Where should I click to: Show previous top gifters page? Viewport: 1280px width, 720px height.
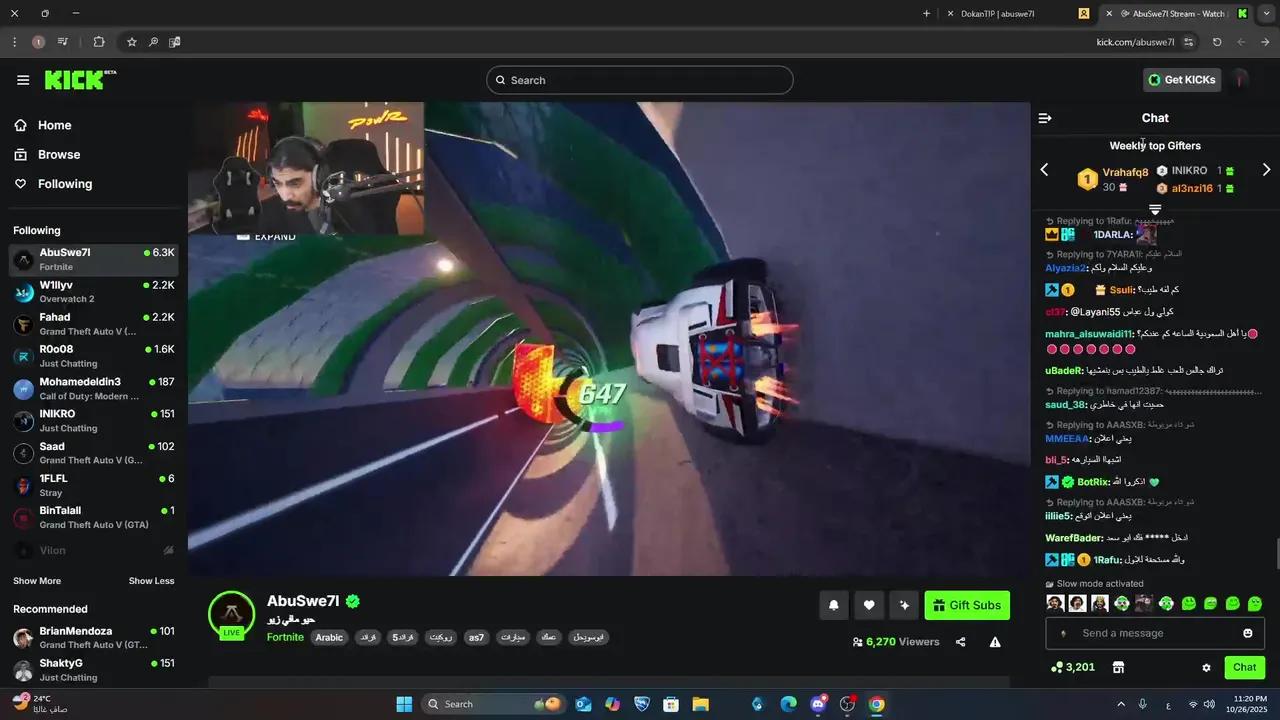click(1044, 170)
